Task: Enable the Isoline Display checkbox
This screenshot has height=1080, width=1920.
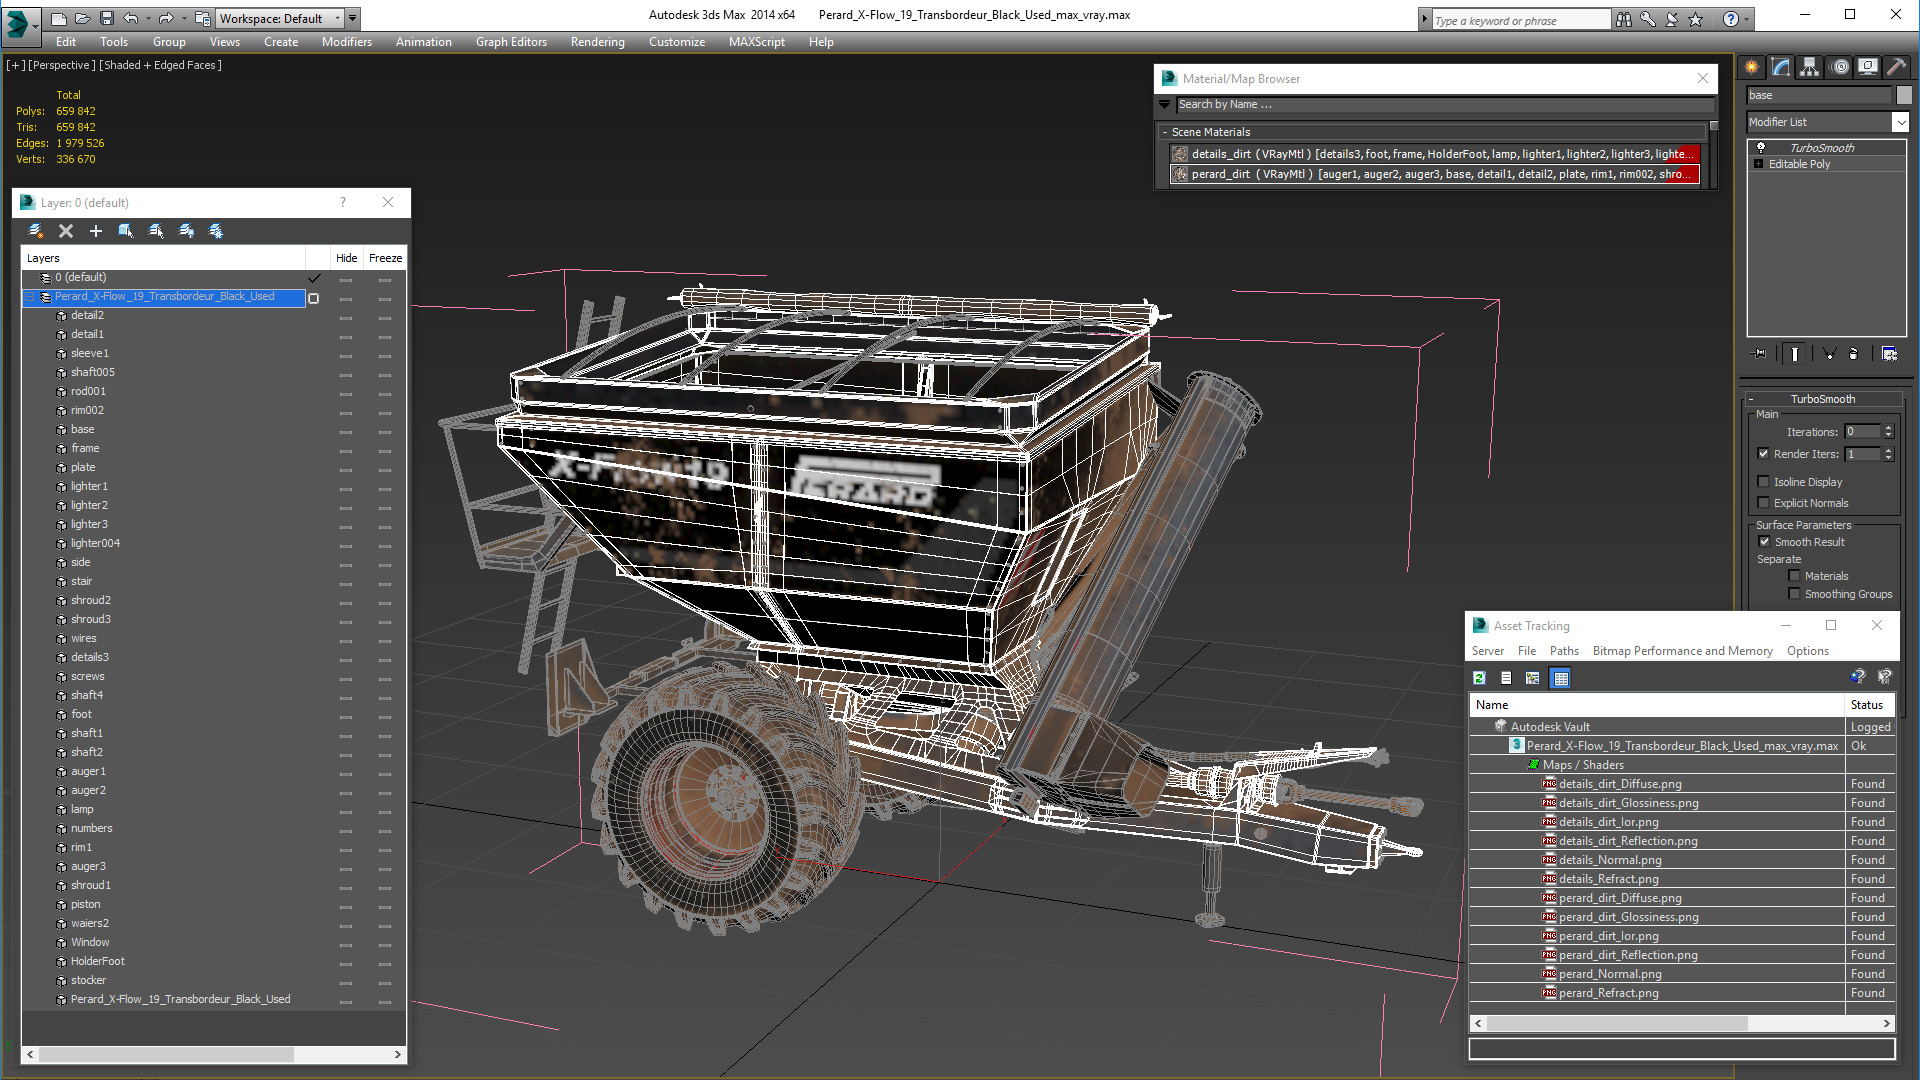Action: [1764, 482]
